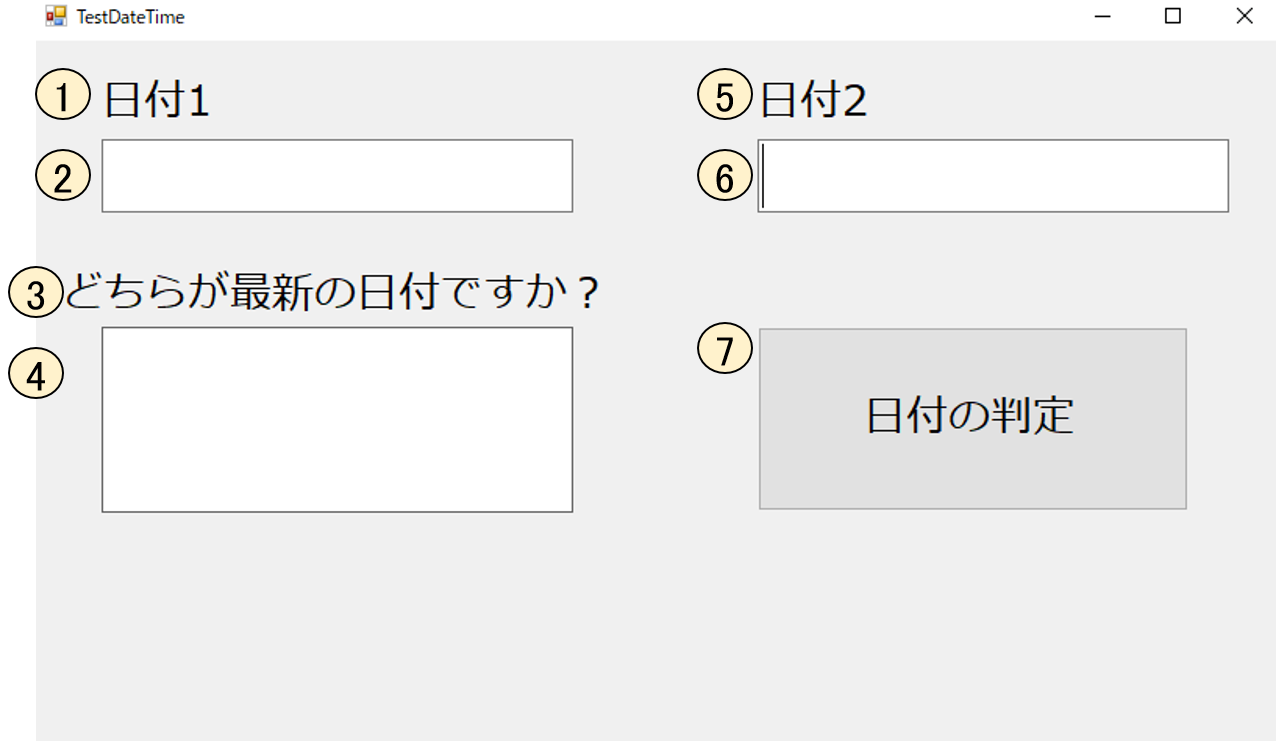Image resolution: width=1276 pixels, height=741 pixels.
Task: Click the 日付の判定 button
Action: click(x=973, y=419)
